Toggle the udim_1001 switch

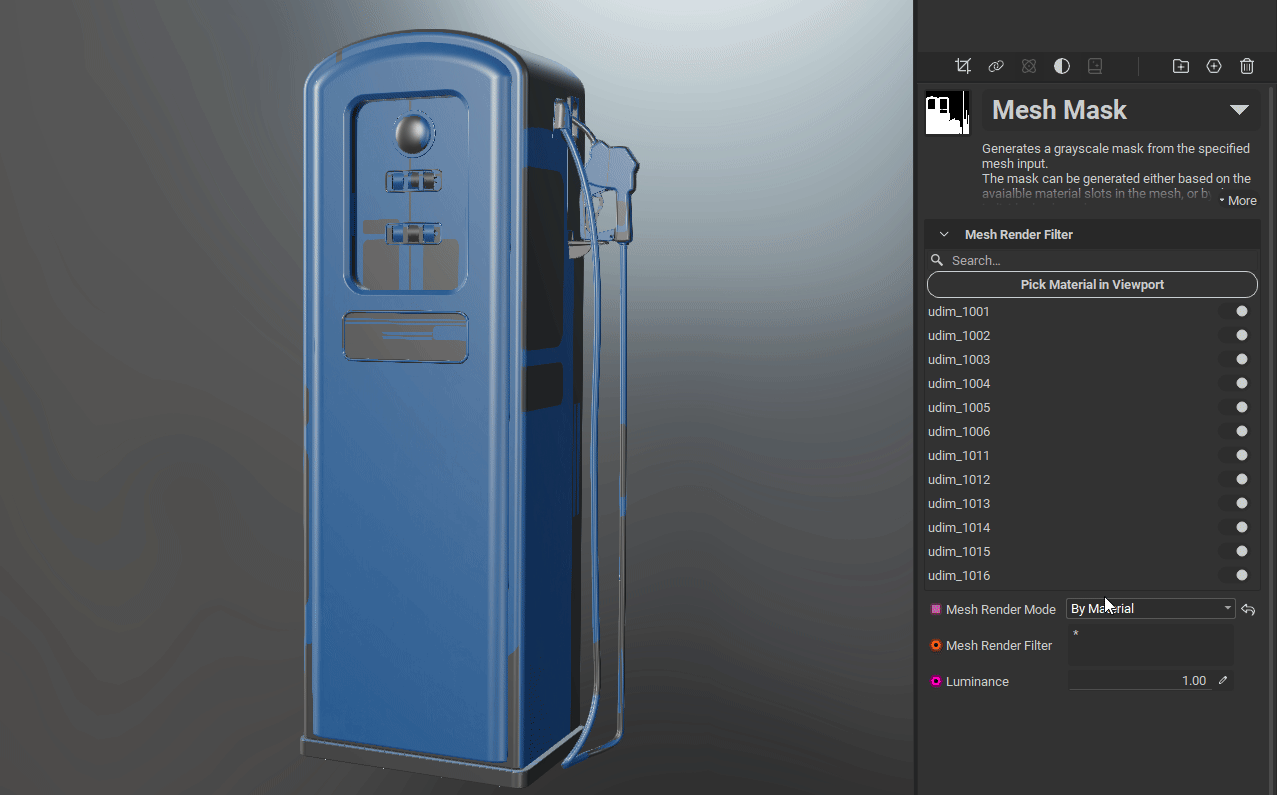pyautogui.click(x=1235, y=311)
